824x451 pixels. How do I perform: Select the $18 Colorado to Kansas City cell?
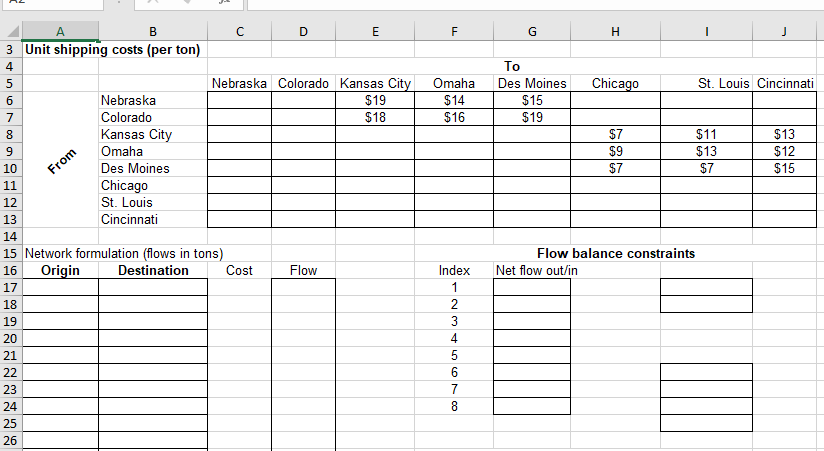click(375, 117)
